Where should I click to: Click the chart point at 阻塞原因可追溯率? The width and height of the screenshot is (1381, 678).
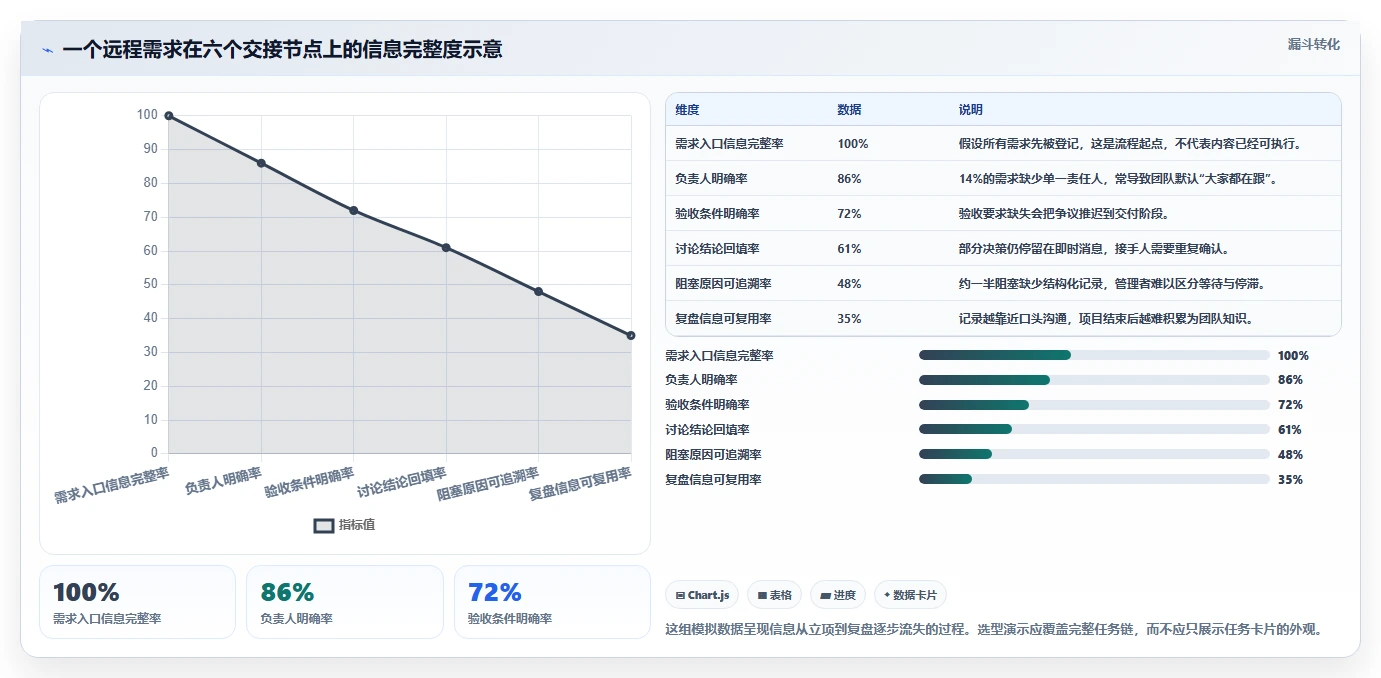tap(538, 291)
